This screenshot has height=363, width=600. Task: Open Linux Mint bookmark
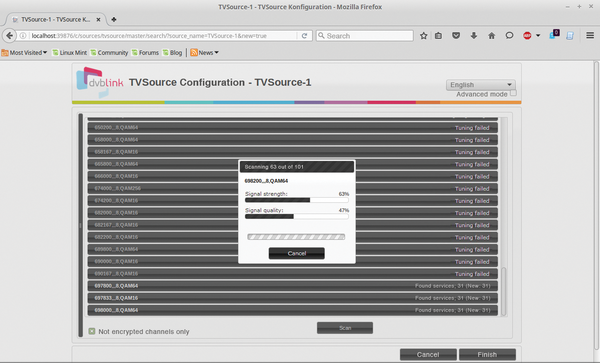tap(70, 52)
